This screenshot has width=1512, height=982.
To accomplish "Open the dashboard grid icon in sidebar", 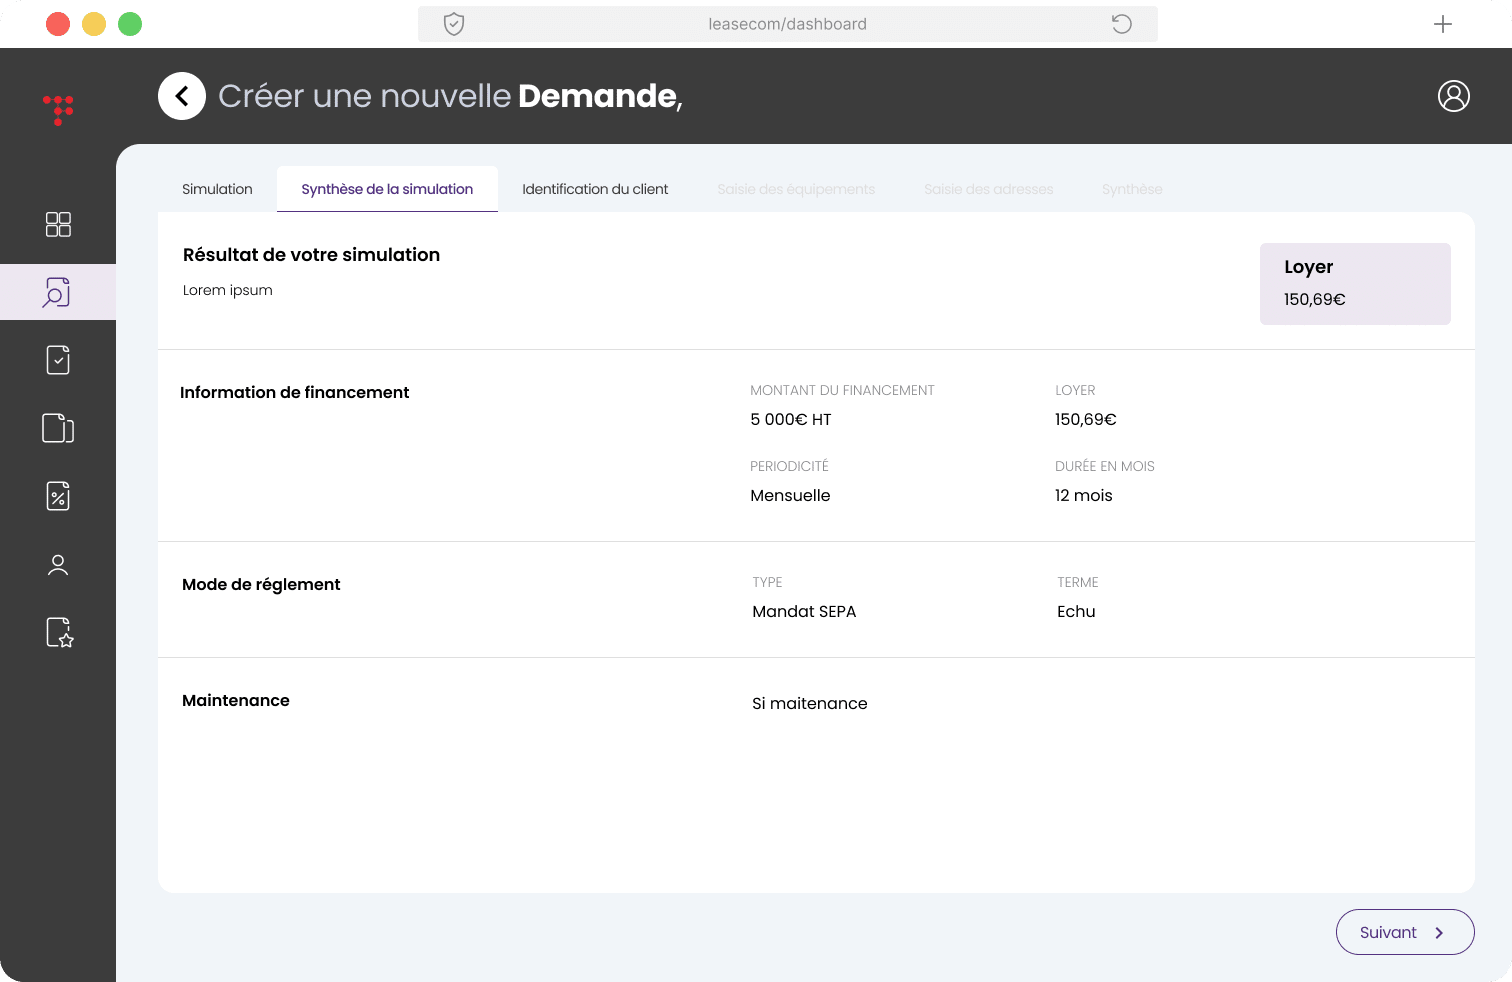I will [58, 225].
